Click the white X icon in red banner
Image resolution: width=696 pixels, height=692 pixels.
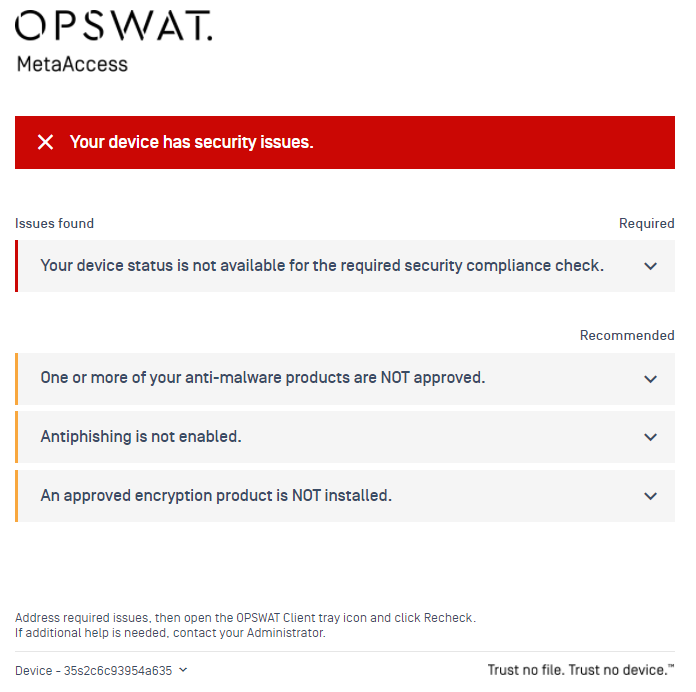(x=45, y=142)
